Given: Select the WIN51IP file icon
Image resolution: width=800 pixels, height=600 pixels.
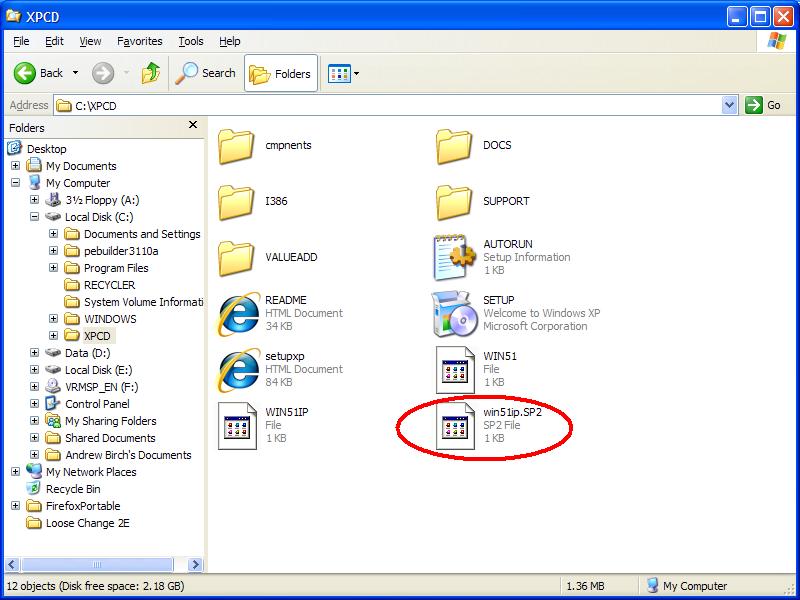Looking at the screenshot, I should (x=237, y=426).
